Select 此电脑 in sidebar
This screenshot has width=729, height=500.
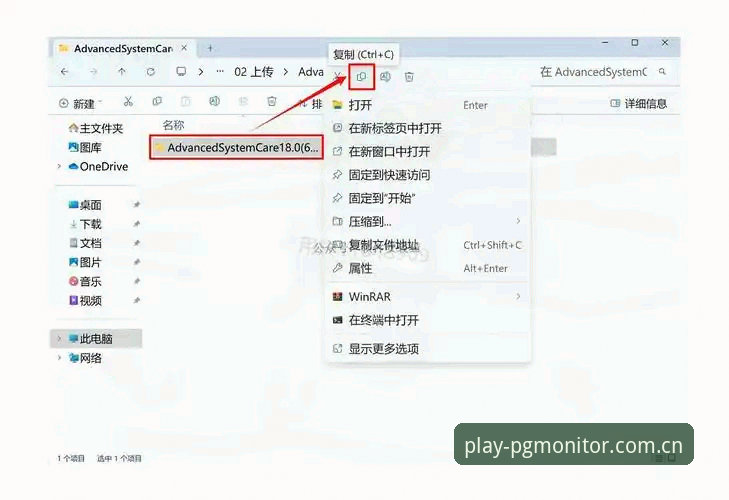(96, 339)
